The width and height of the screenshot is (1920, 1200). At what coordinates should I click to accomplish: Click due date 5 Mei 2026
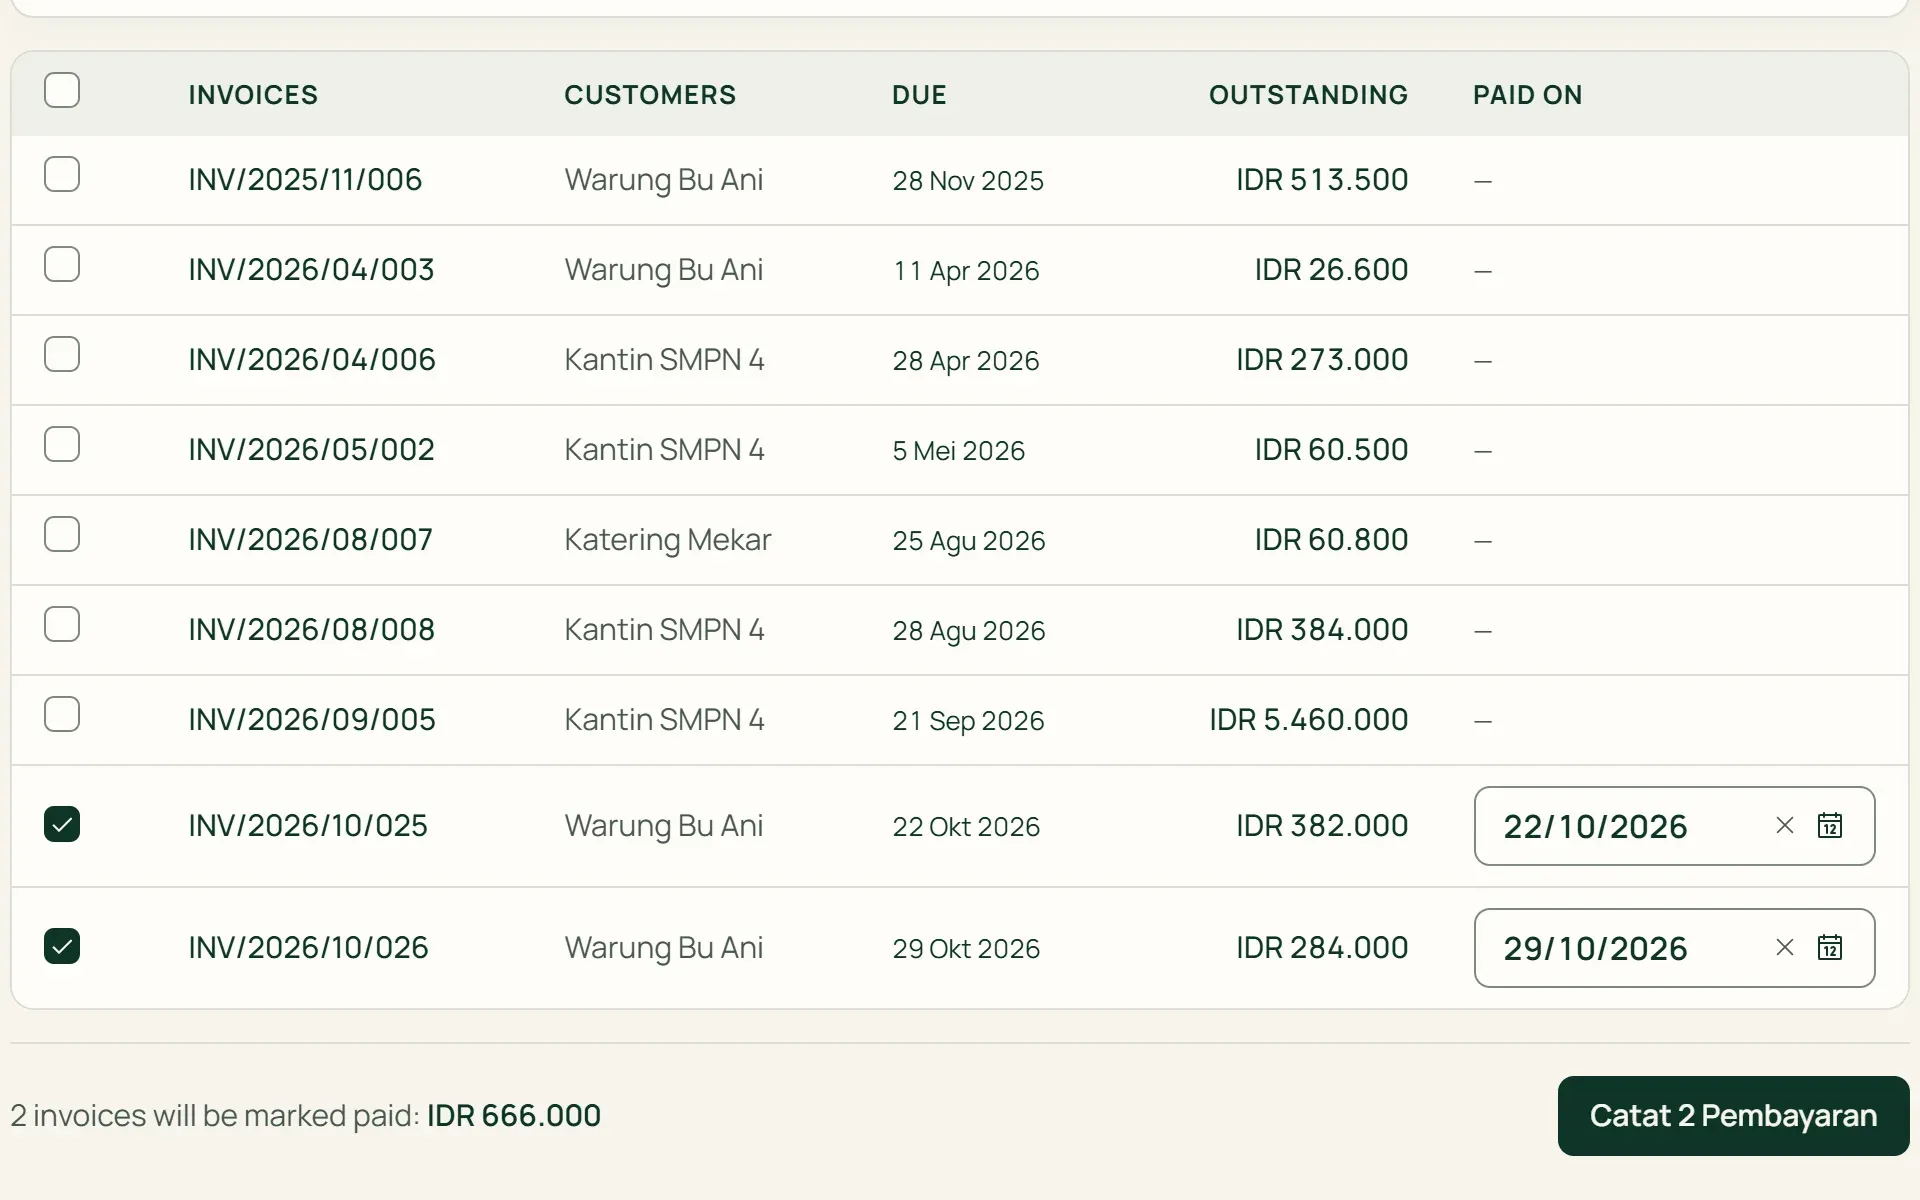pos(958,451)
